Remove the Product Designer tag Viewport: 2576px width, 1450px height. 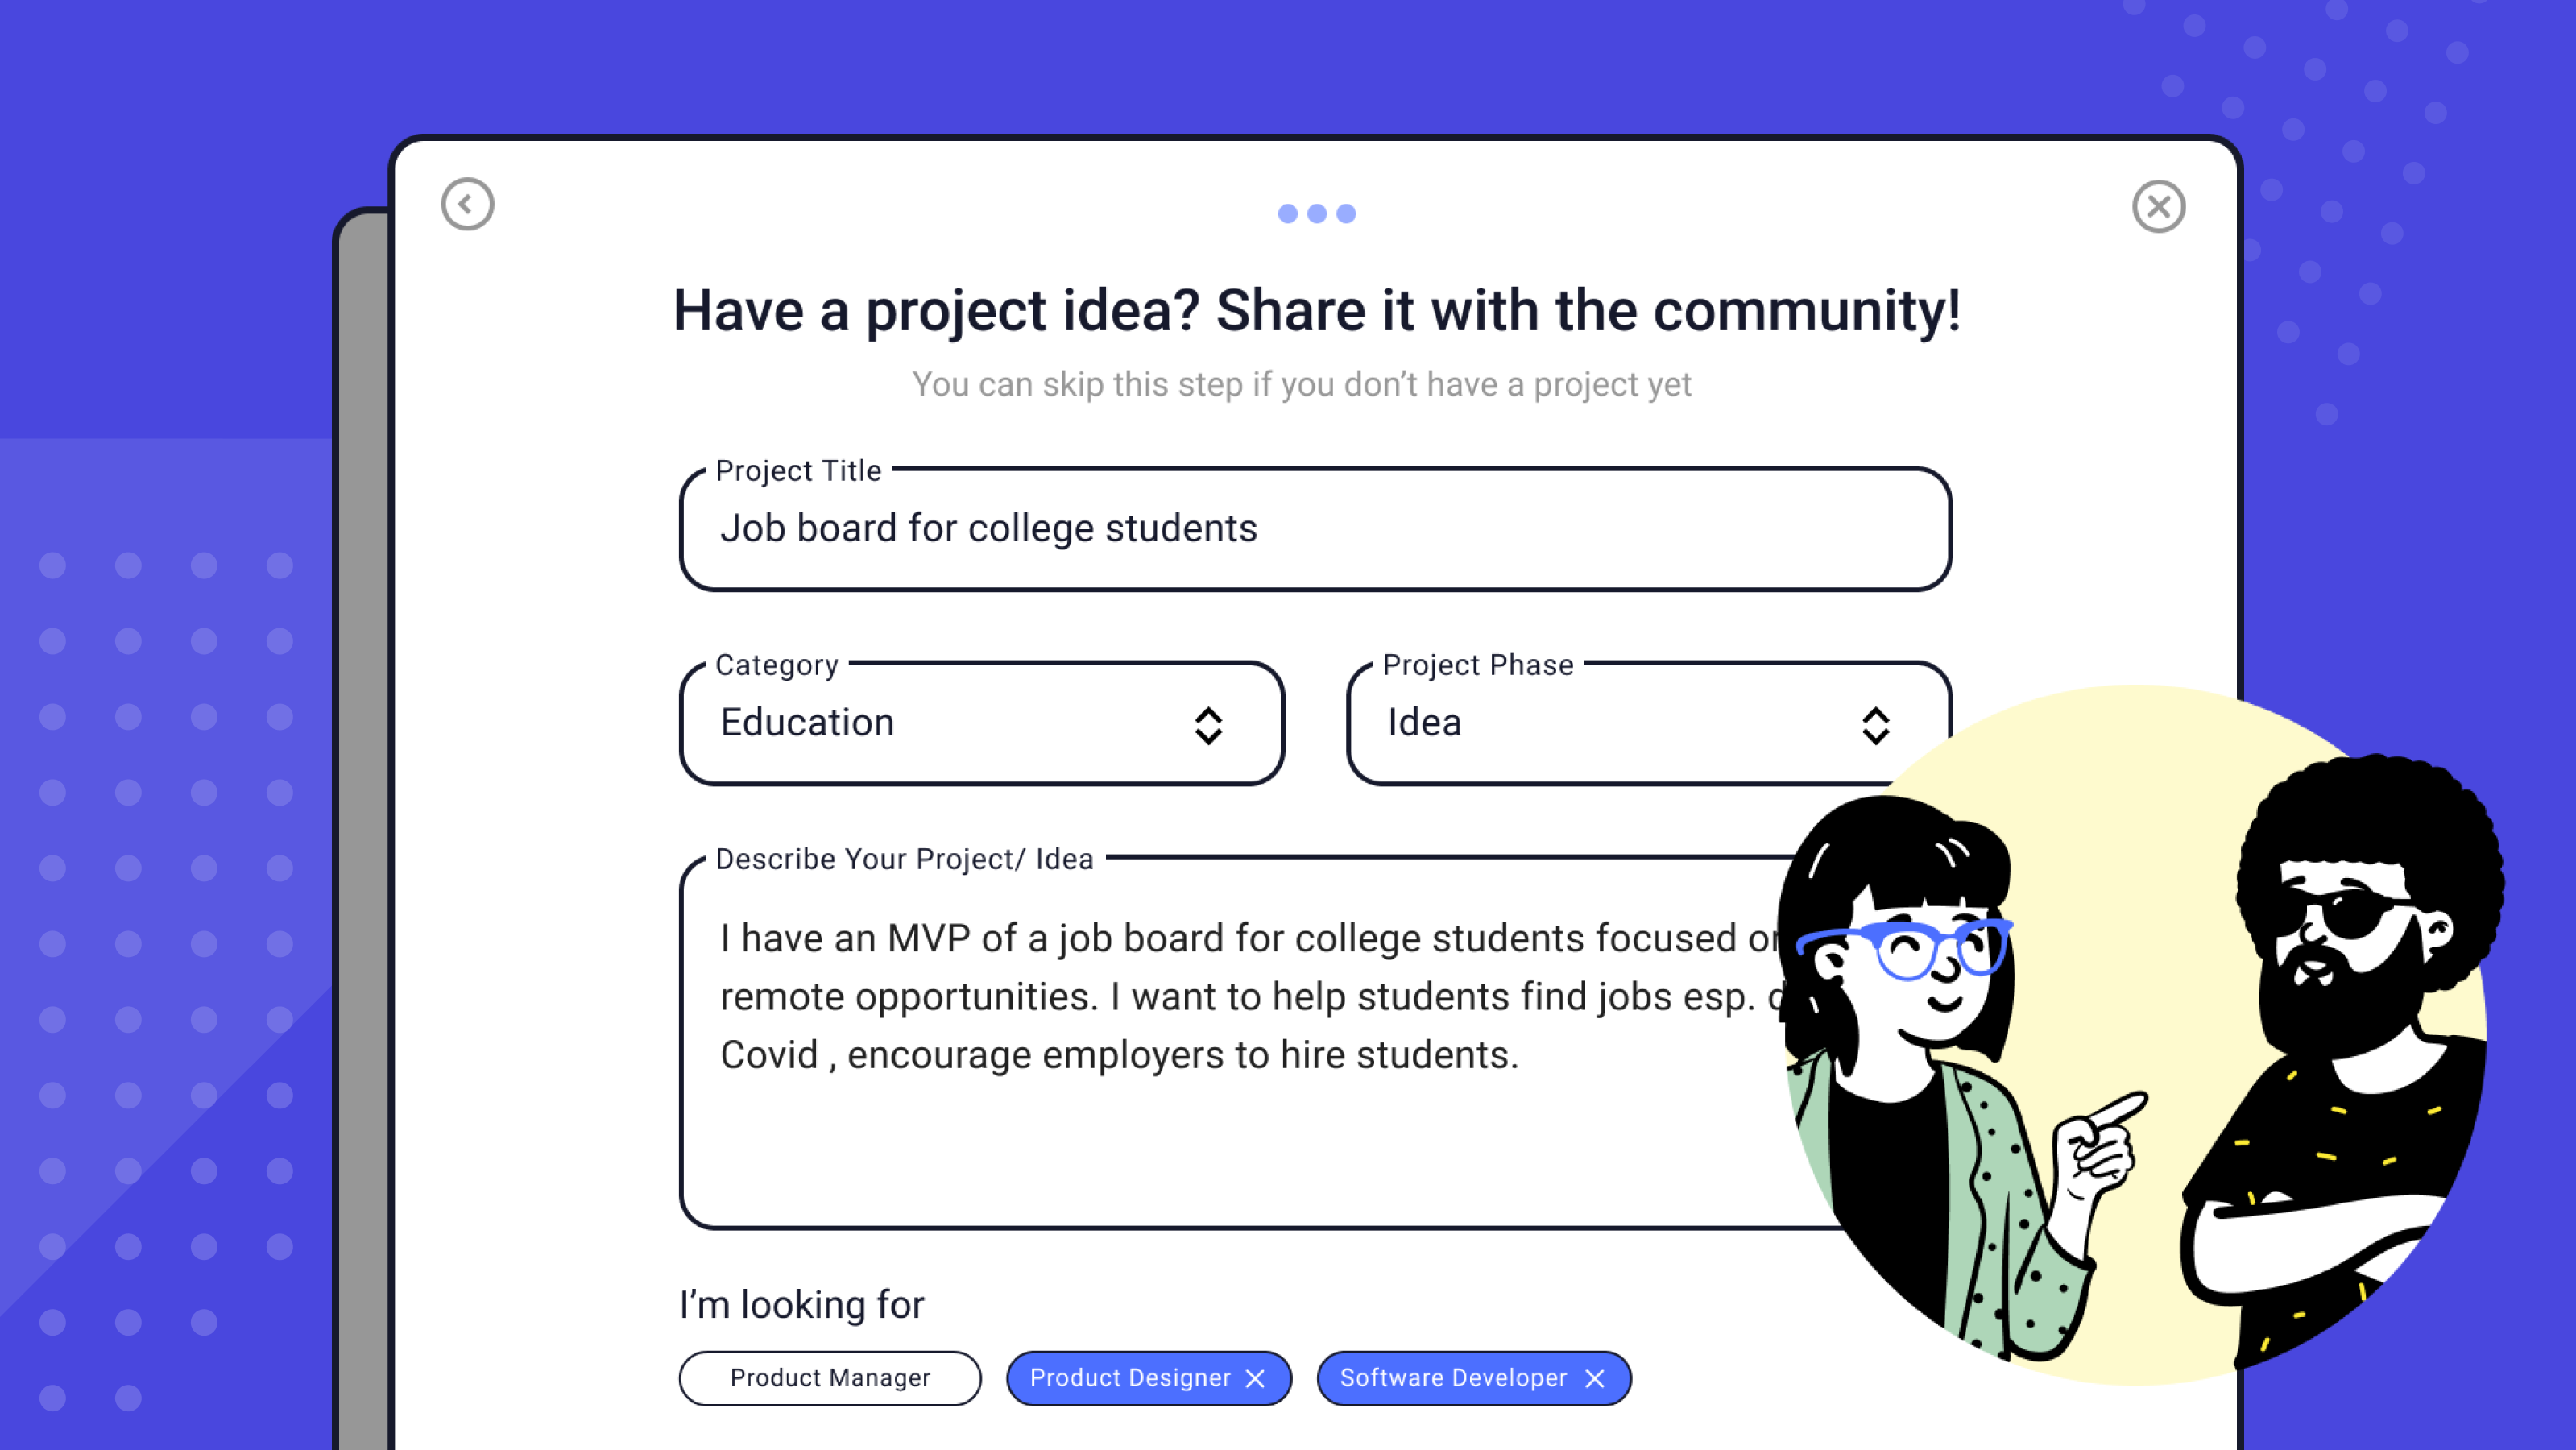[1255, 1378]
